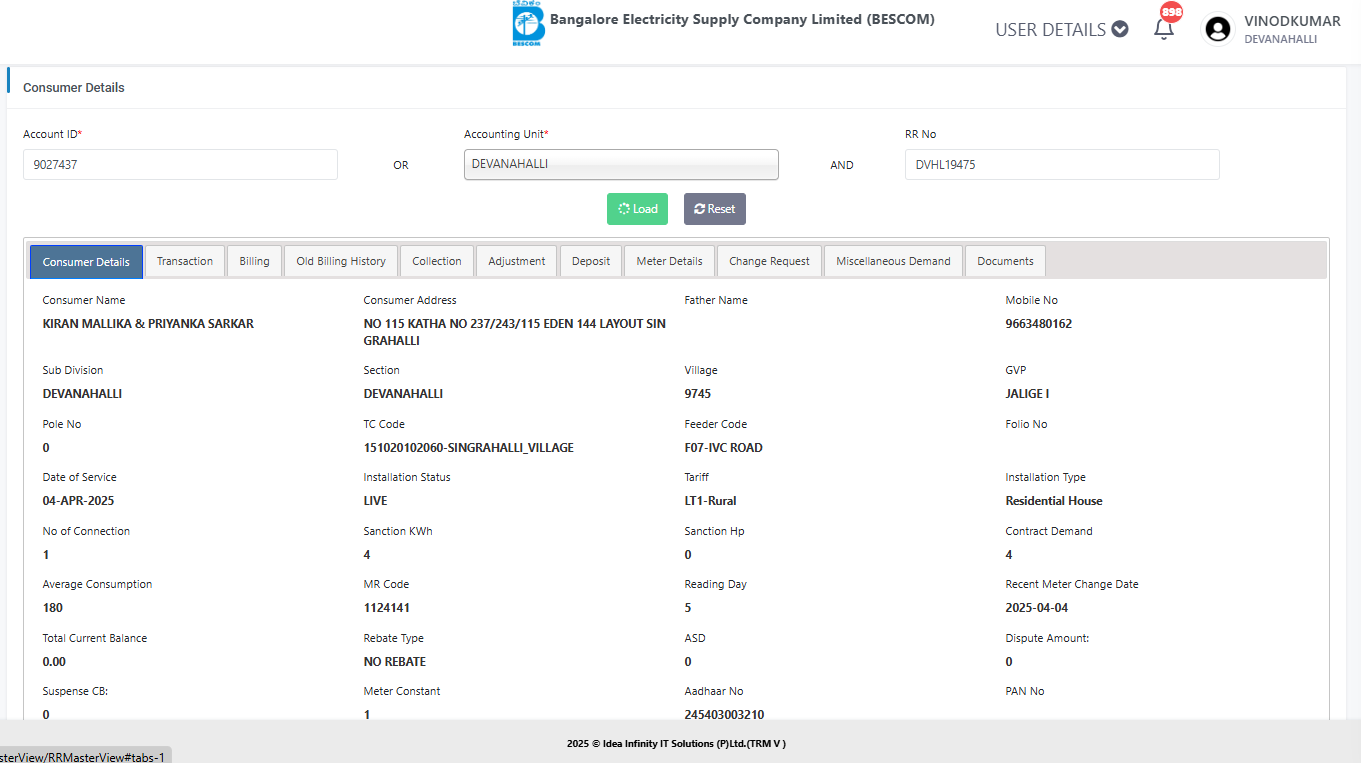Click MR Code value 1124141
1361x763 pixels.
click(x=387, y=608)
